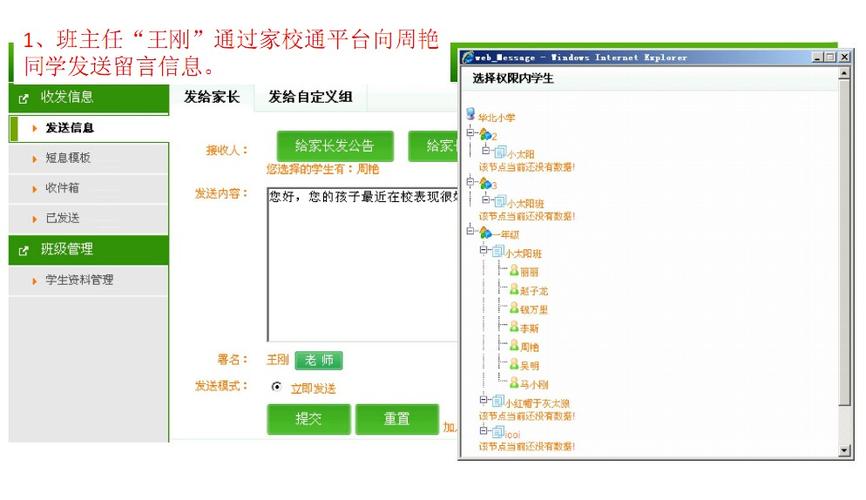The height and width of the screenshot is (500, 866).
Task: Click the 重置 reset button
Action: [x=397, y=419]
